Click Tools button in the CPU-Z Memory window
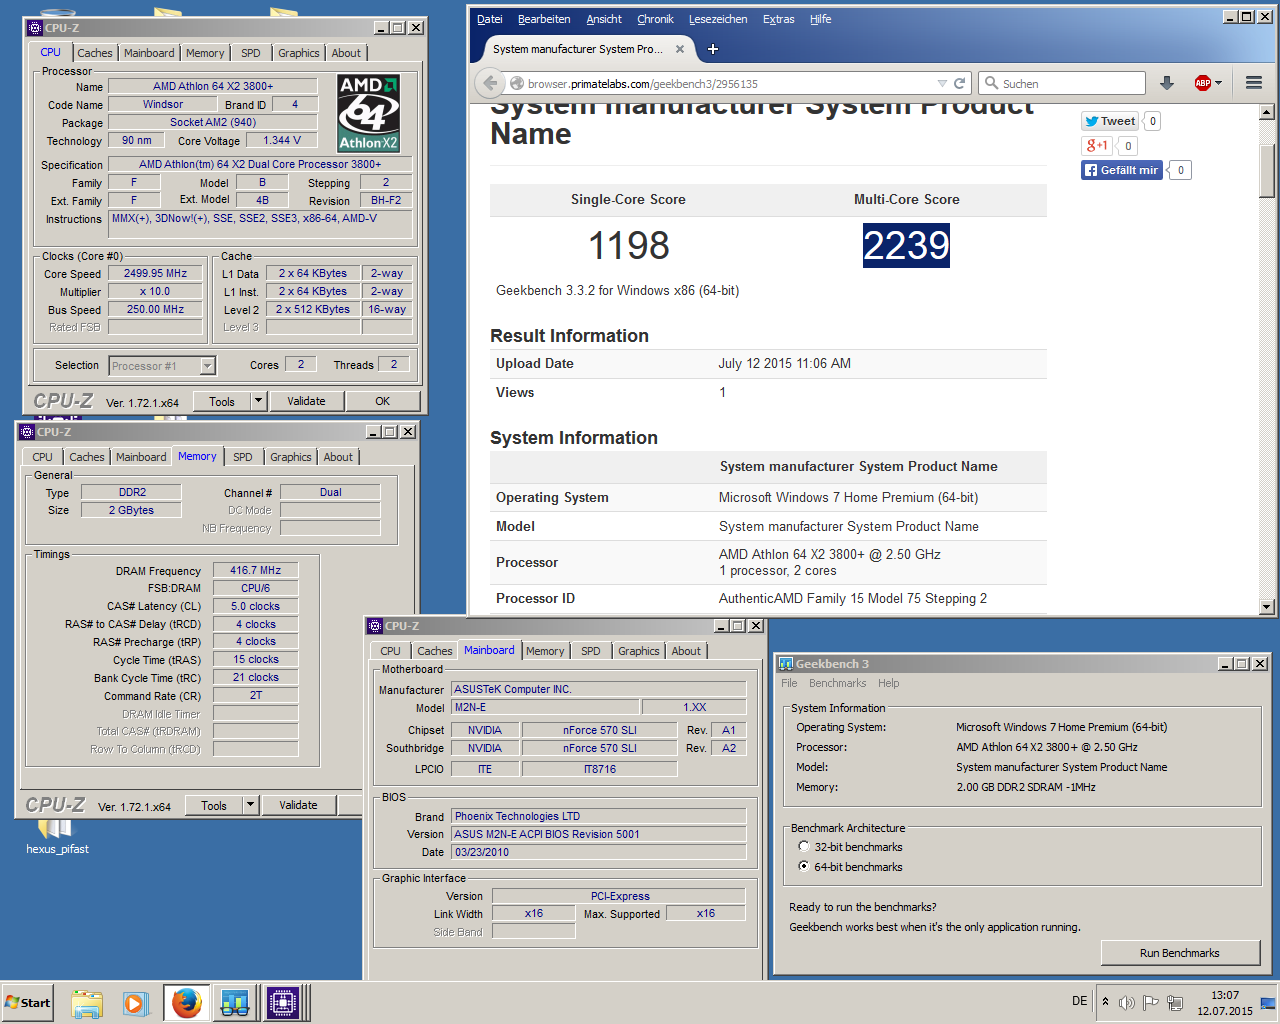The height and width of the screenshot is (1024, 1280). coord(214,805)
